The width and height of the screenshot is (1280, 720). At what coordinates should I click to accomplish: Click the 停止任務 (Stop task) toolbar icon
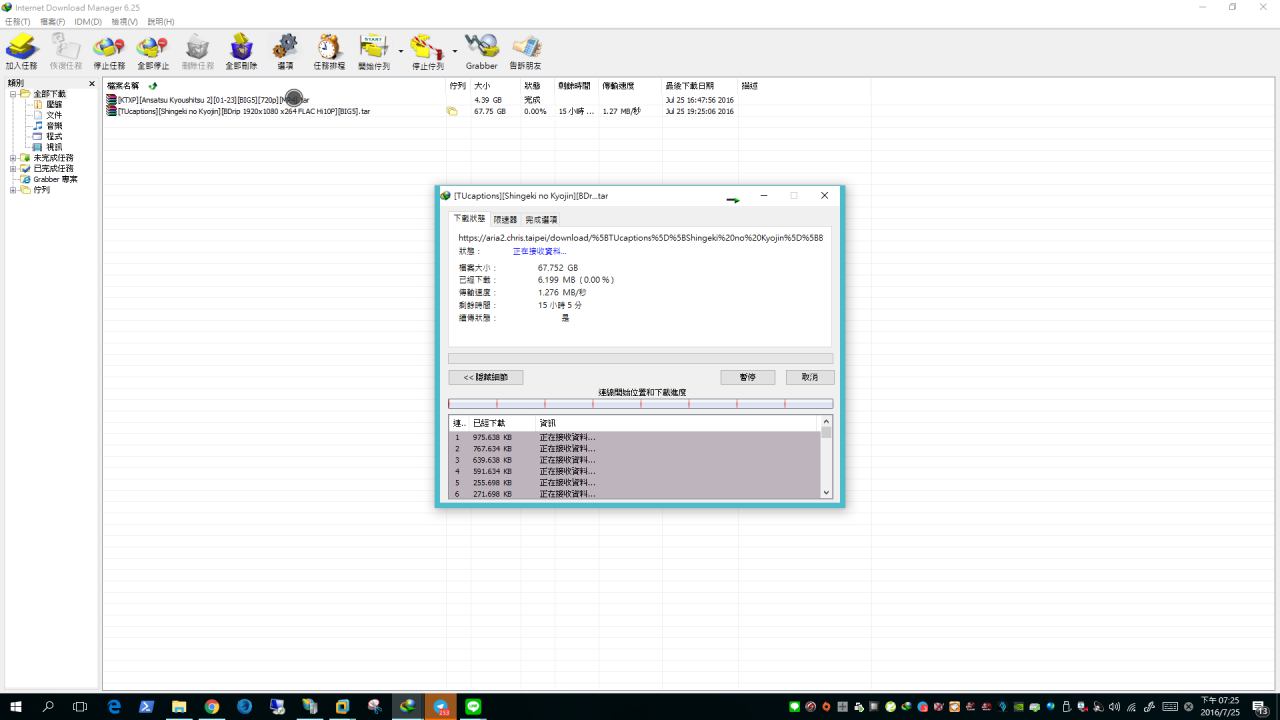click(x=109, y=51)
